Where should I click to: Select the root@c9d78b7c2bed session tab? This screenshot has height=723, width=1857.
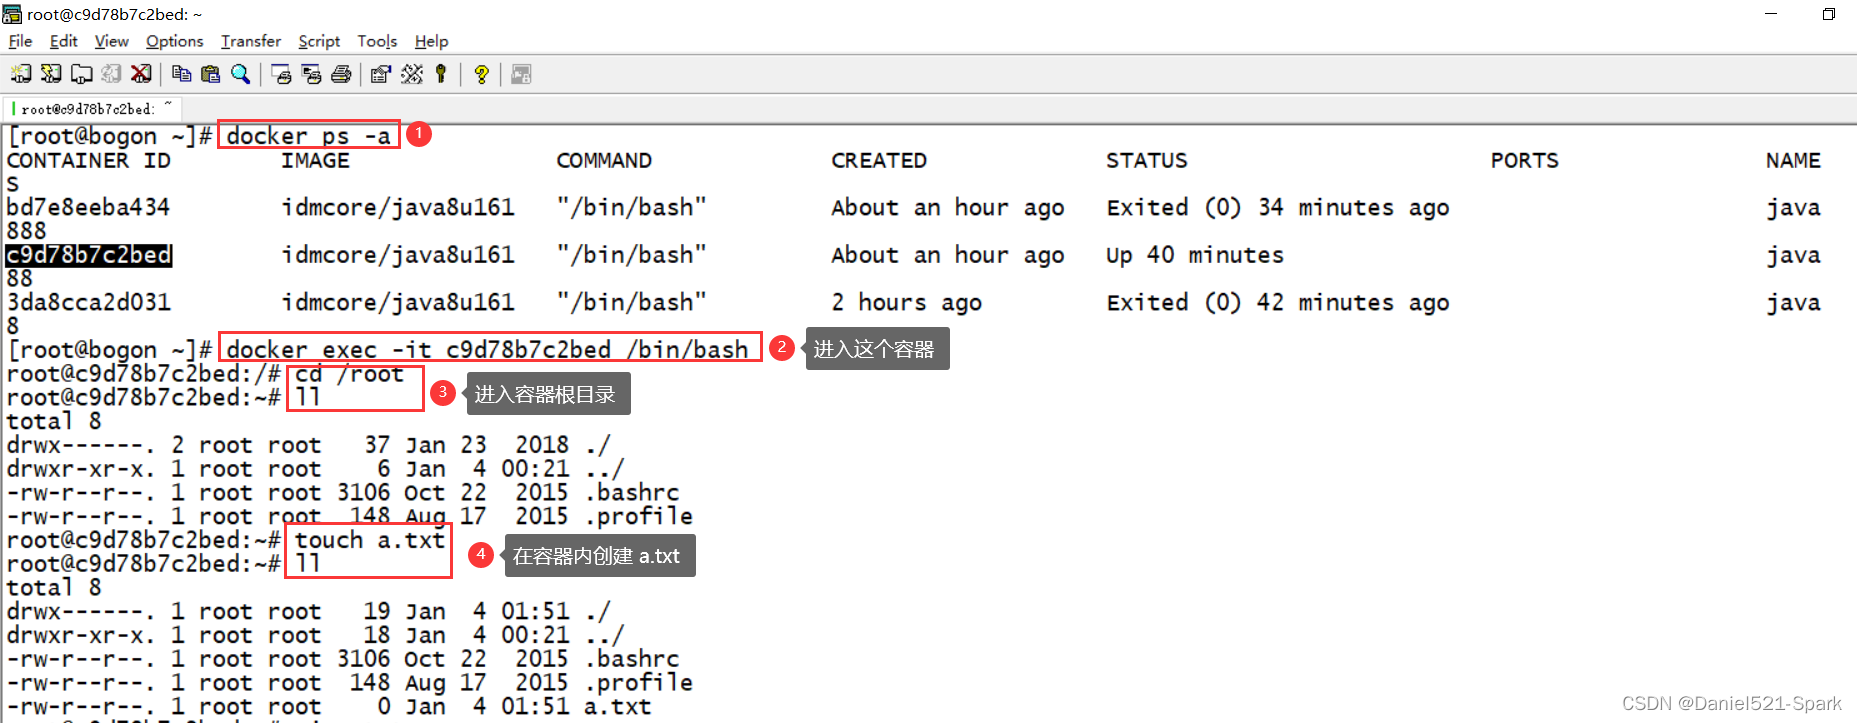(93, 108)
